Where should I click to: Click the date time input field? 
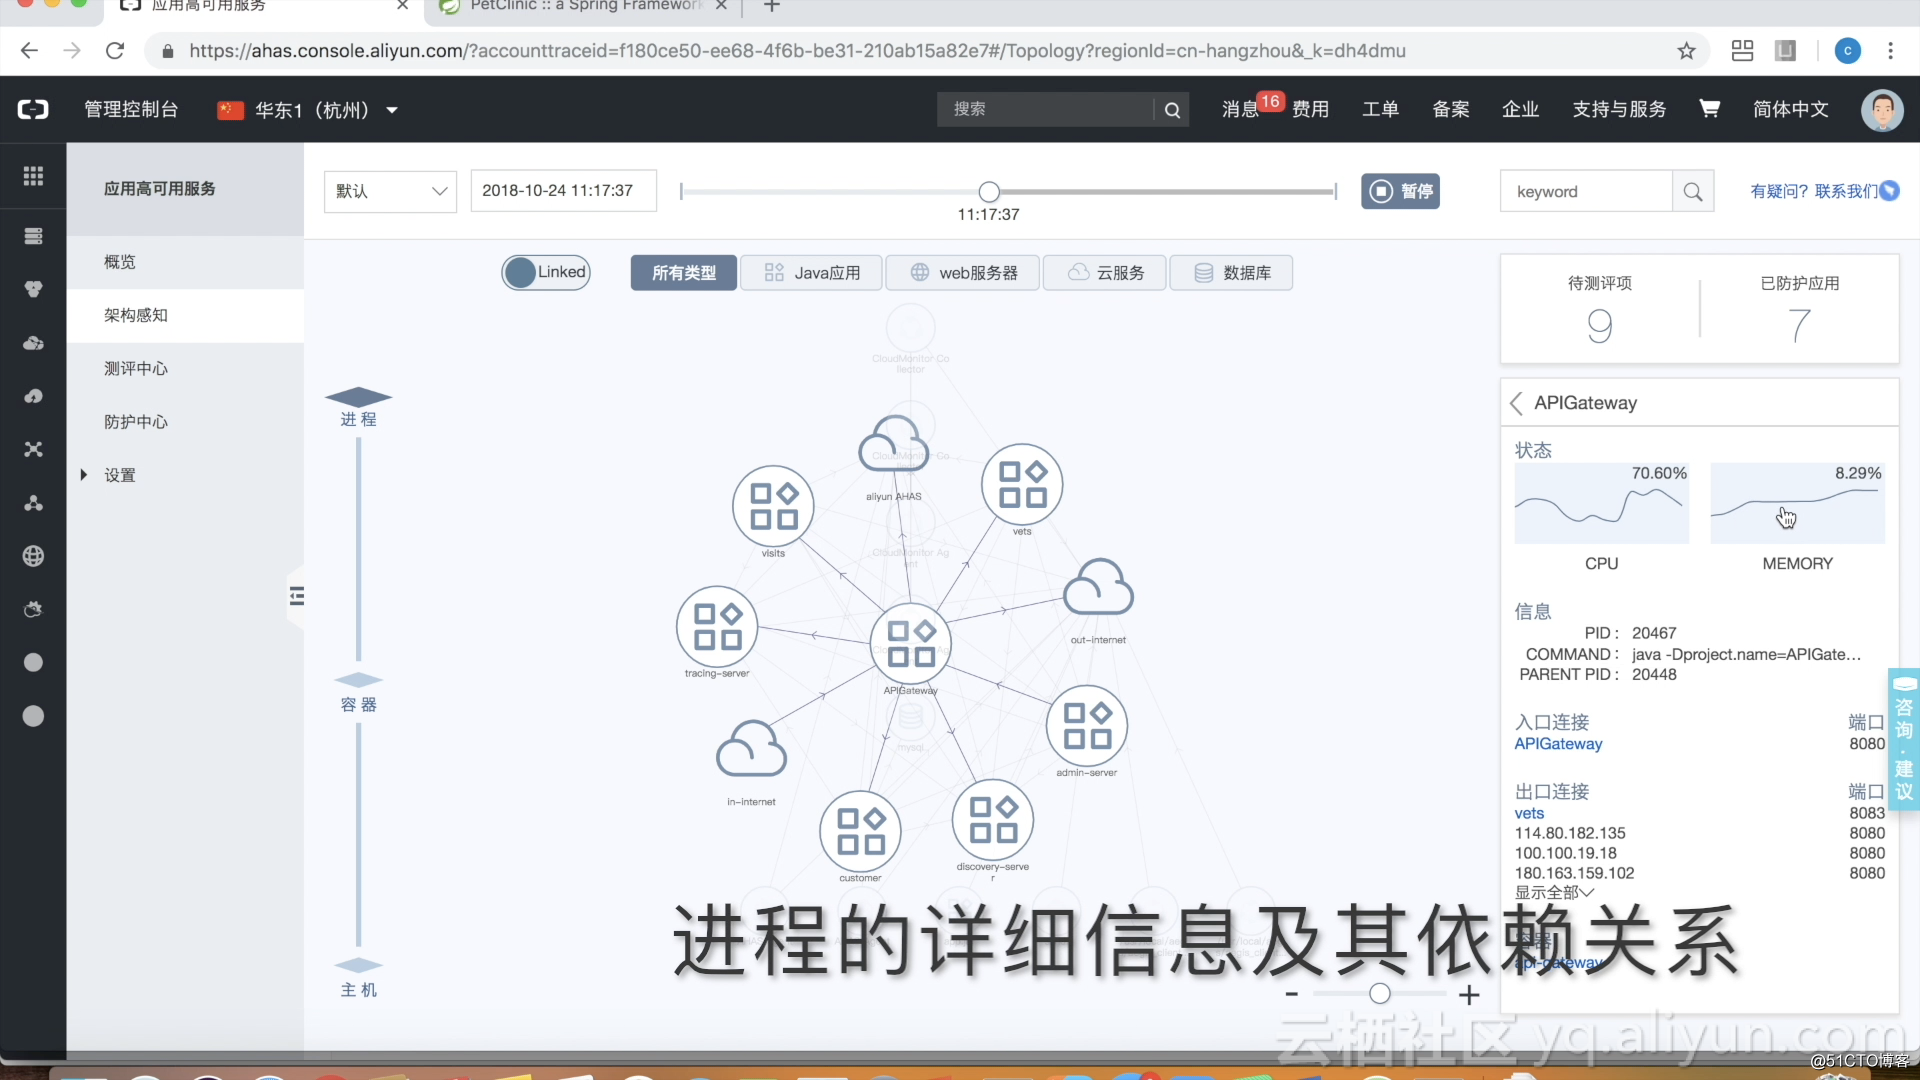click(563, 191)
